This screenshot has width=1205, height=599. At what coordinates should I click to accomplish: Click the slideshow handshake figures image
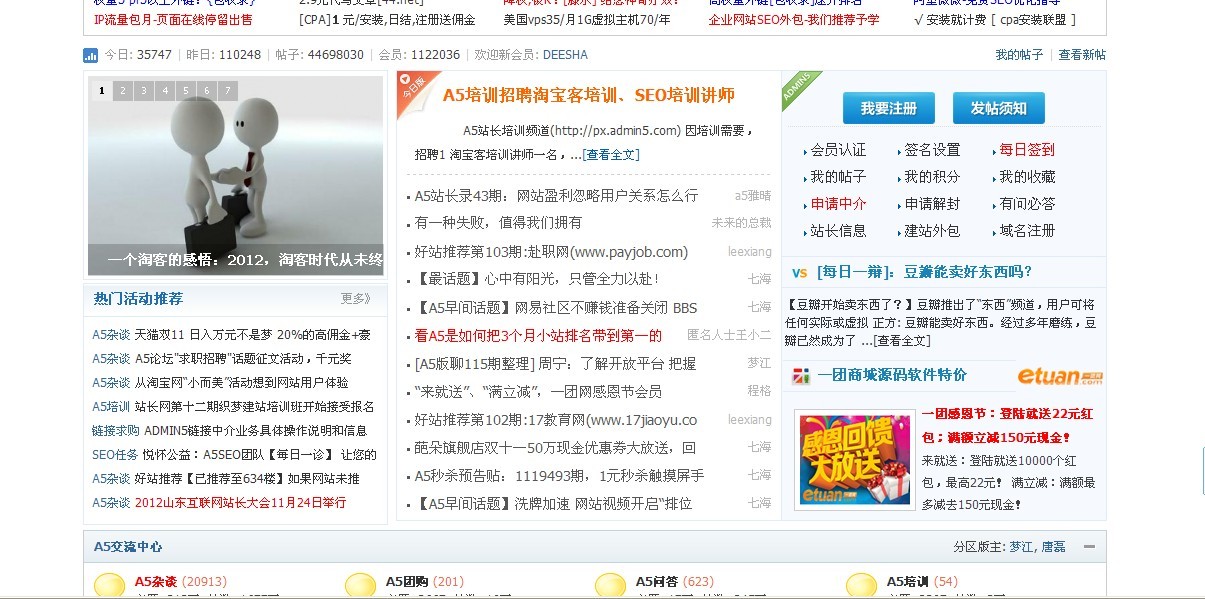click(235, 175)
